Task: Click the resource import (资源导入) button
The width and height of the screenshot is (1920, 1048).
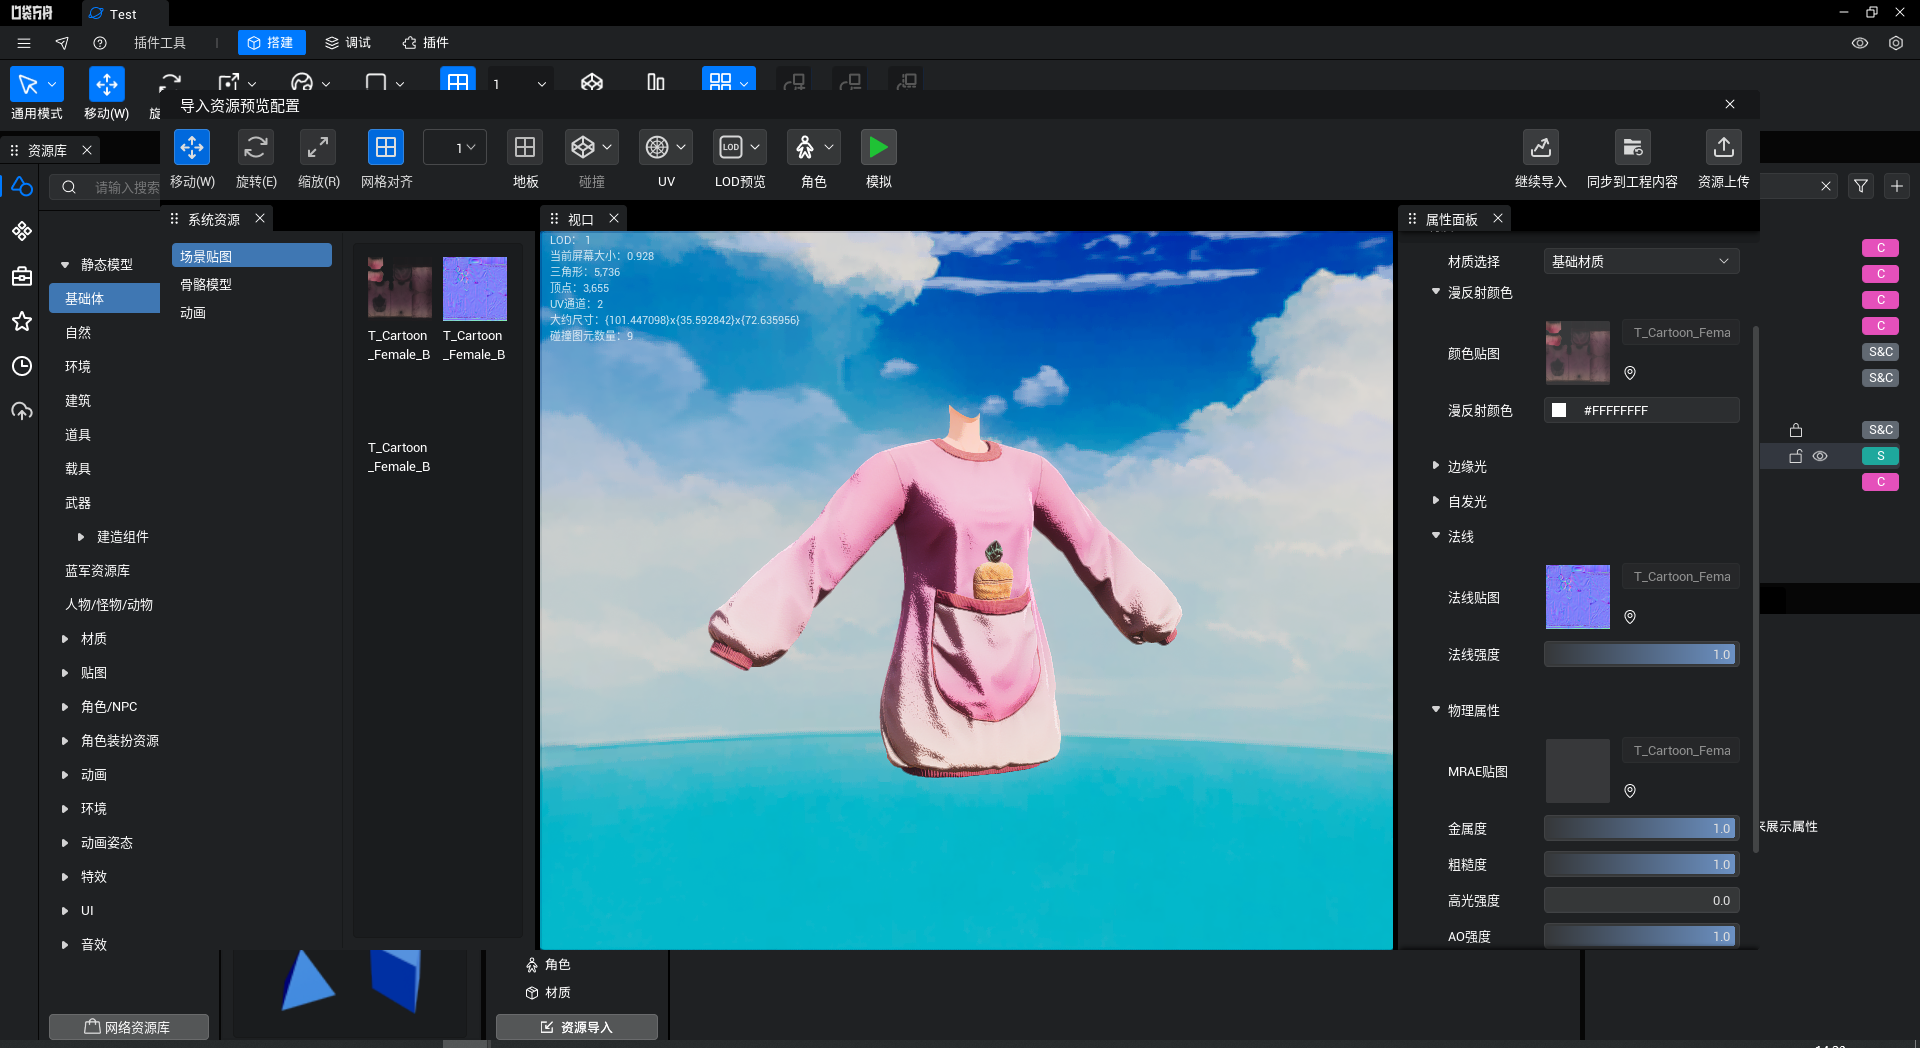Action: click(x=577, y=1027)
